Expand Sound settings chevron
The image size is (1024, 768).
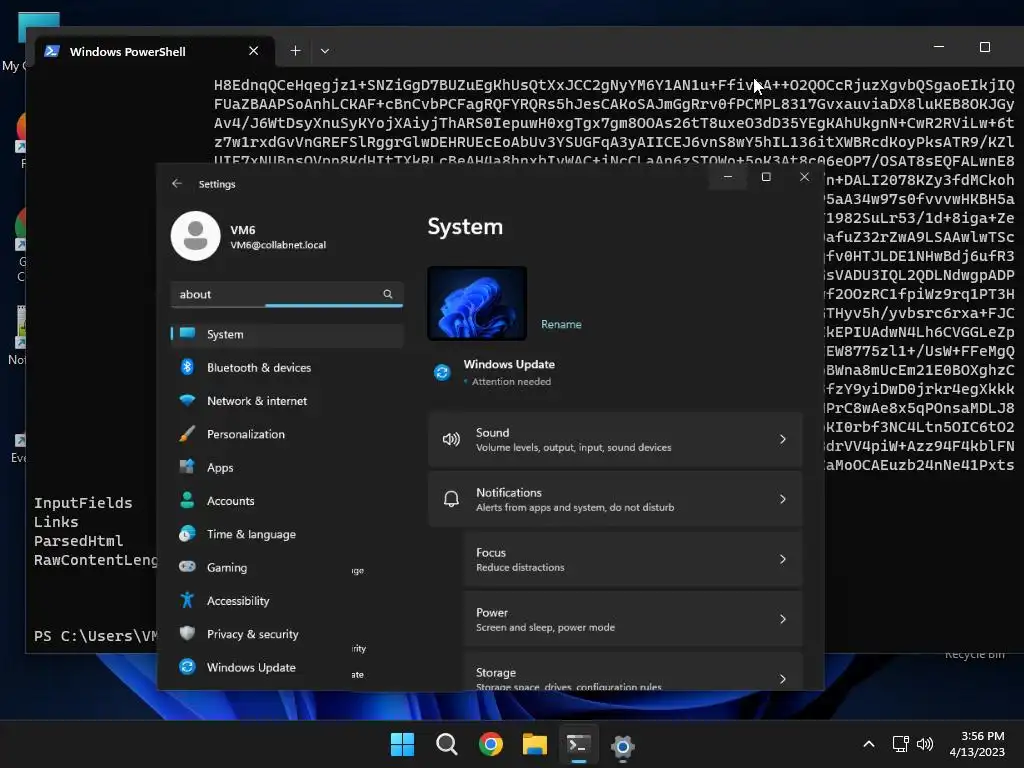coord(782,440)
